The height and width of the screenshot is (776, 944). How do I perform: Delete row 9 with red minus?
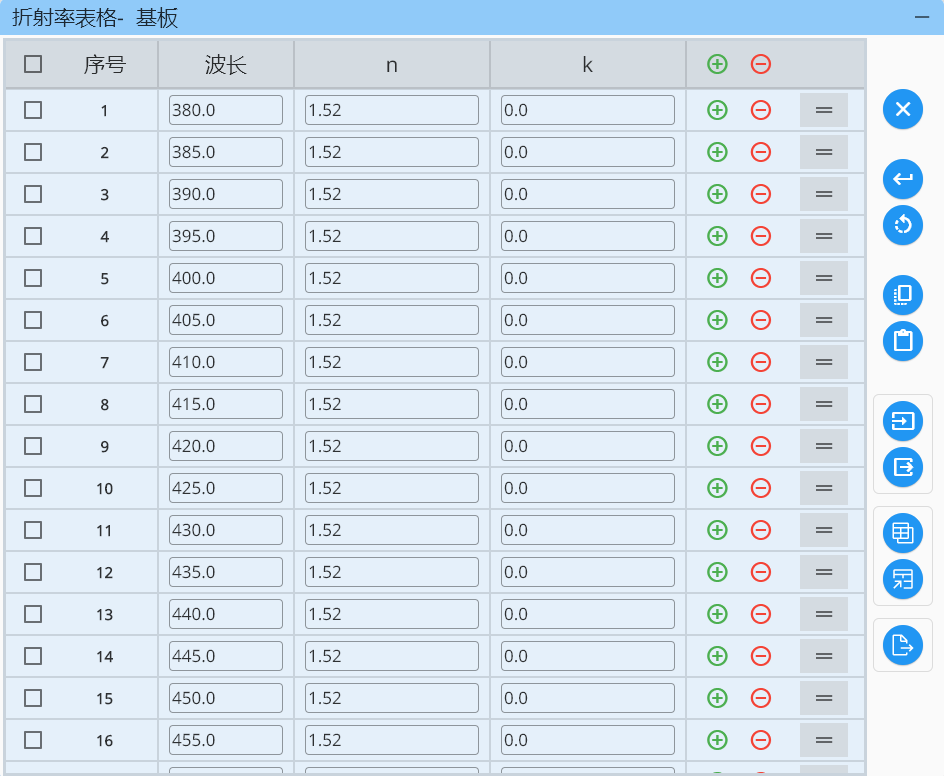(761, 446)
